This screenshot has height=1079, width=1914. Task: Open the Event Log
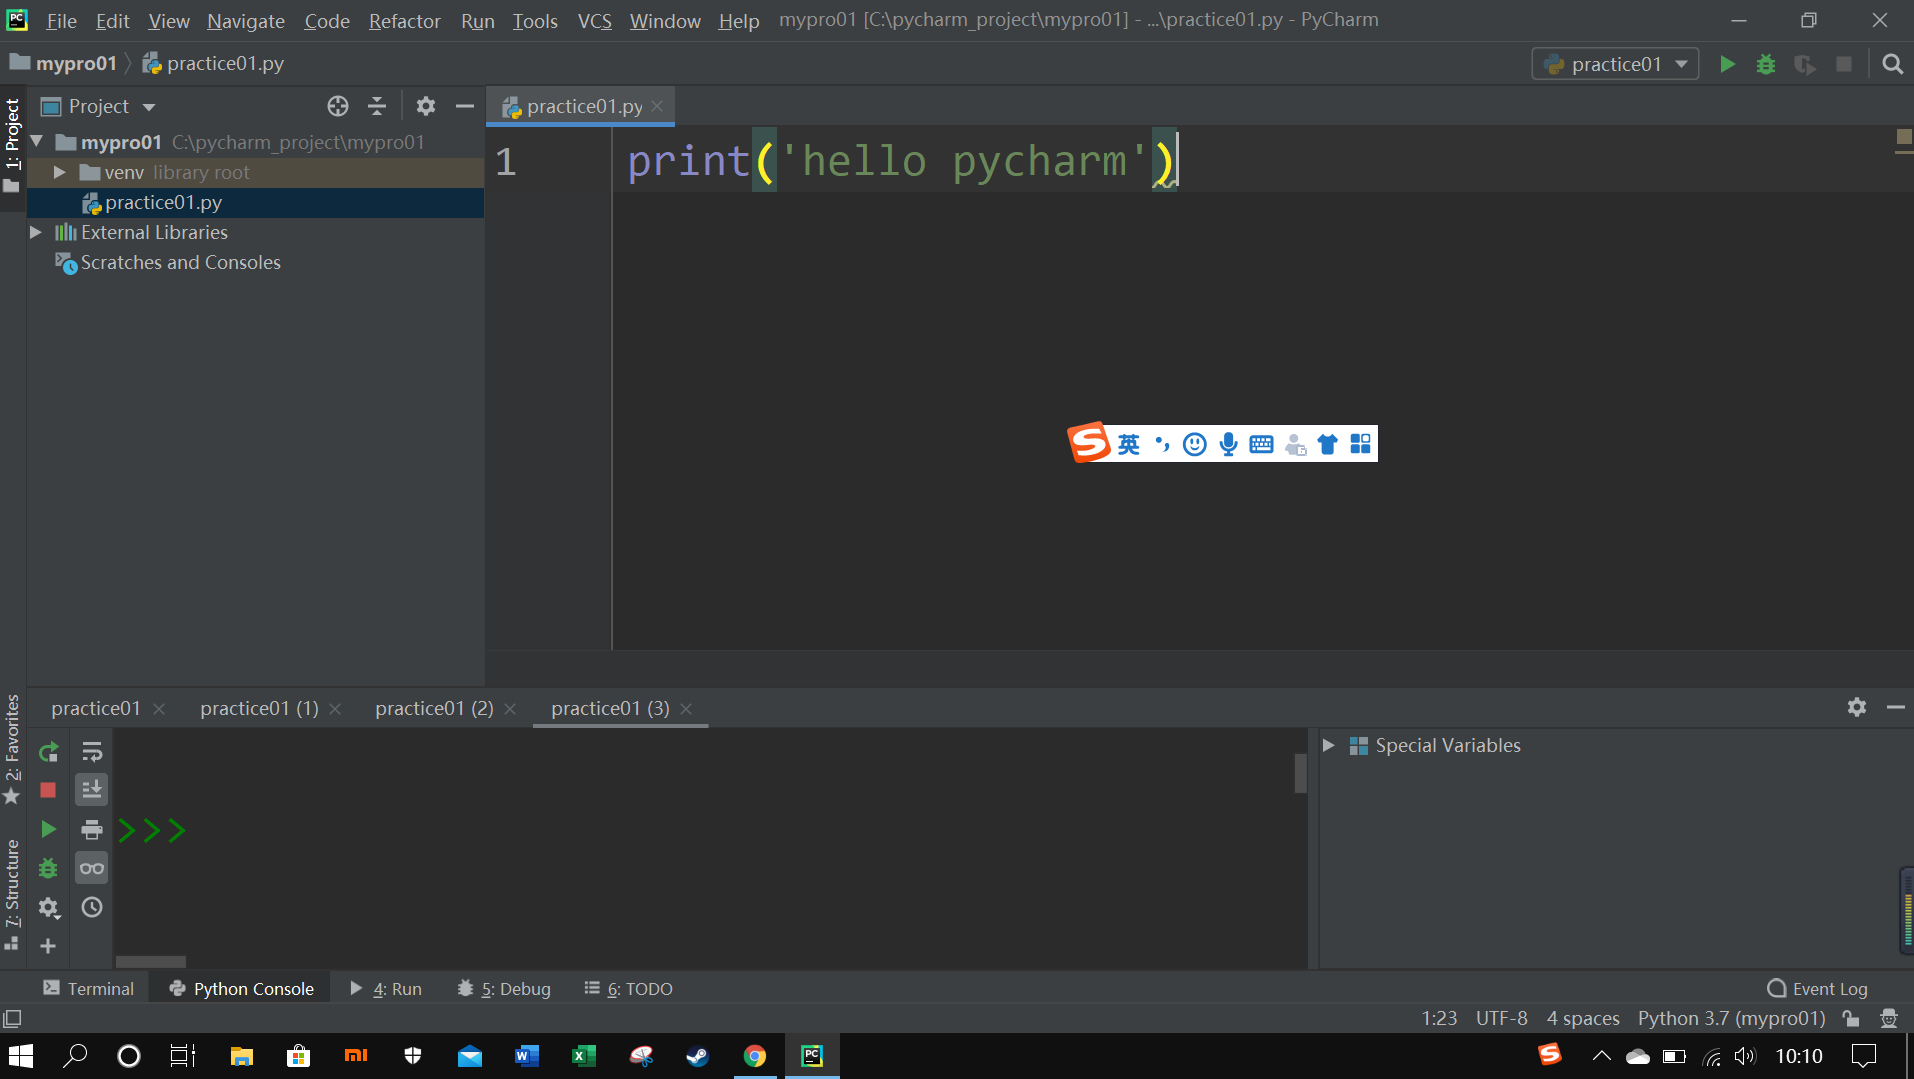(1817, 988)
